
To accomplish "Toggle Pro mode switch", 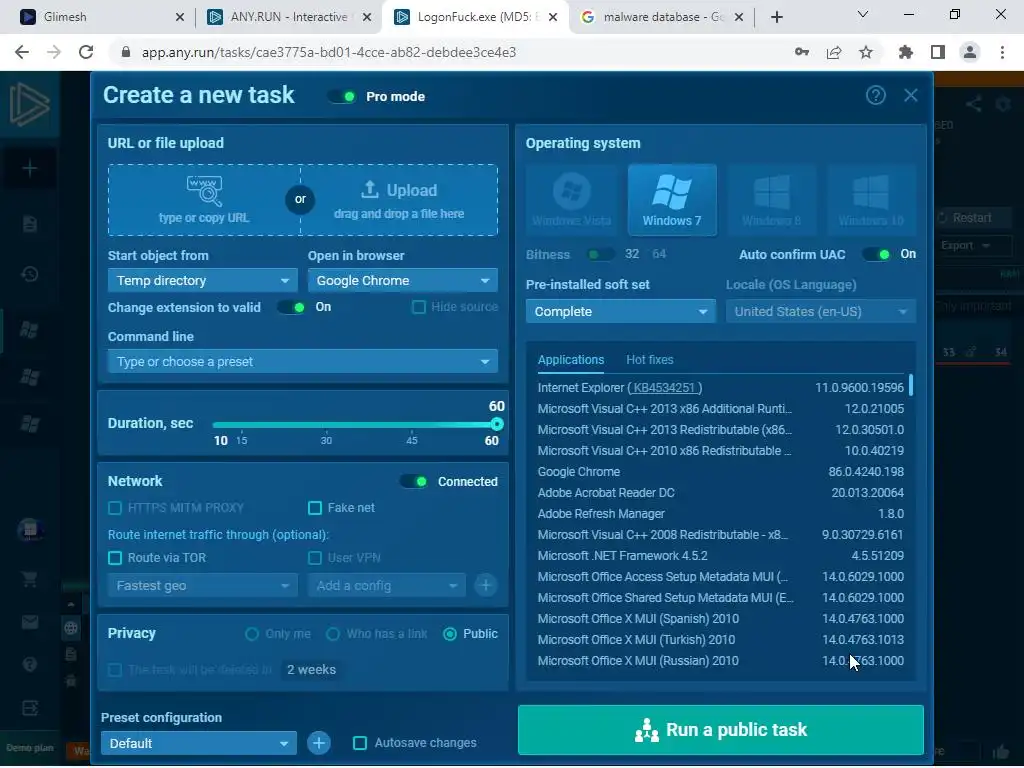I will (x=342, y=97).
